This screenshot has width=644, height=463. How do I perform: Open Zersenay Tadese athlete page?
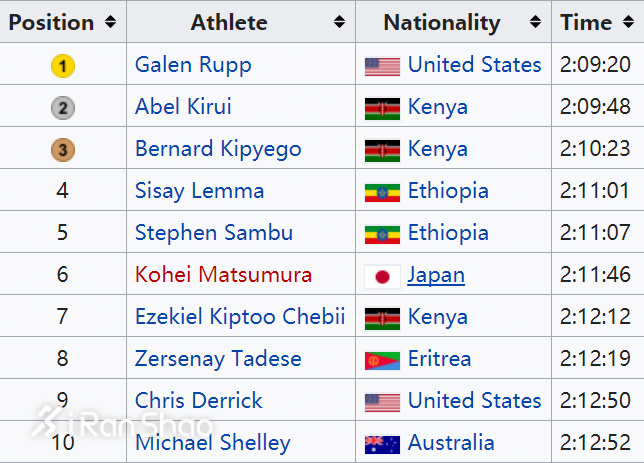(x=218, y=359)
